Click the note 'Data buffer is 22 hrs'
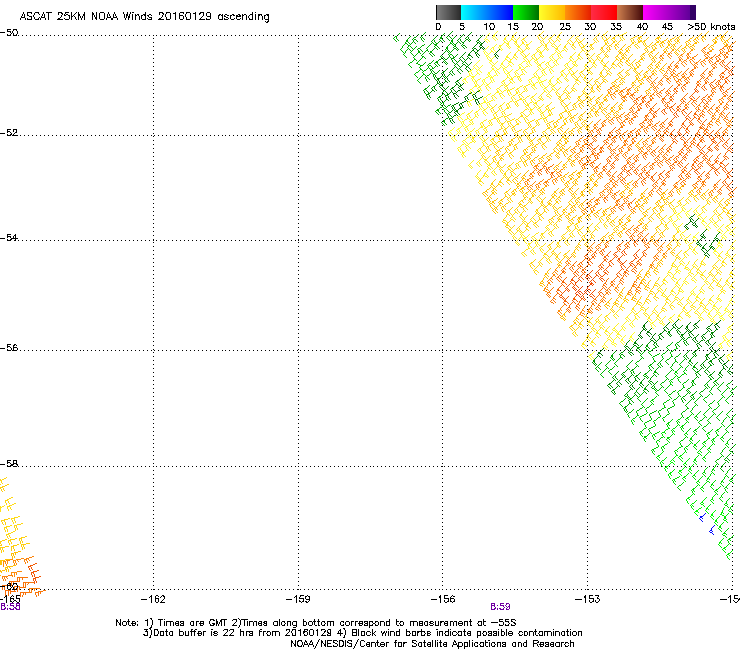This screenshot has height=650, width=740. coord(201,633)
